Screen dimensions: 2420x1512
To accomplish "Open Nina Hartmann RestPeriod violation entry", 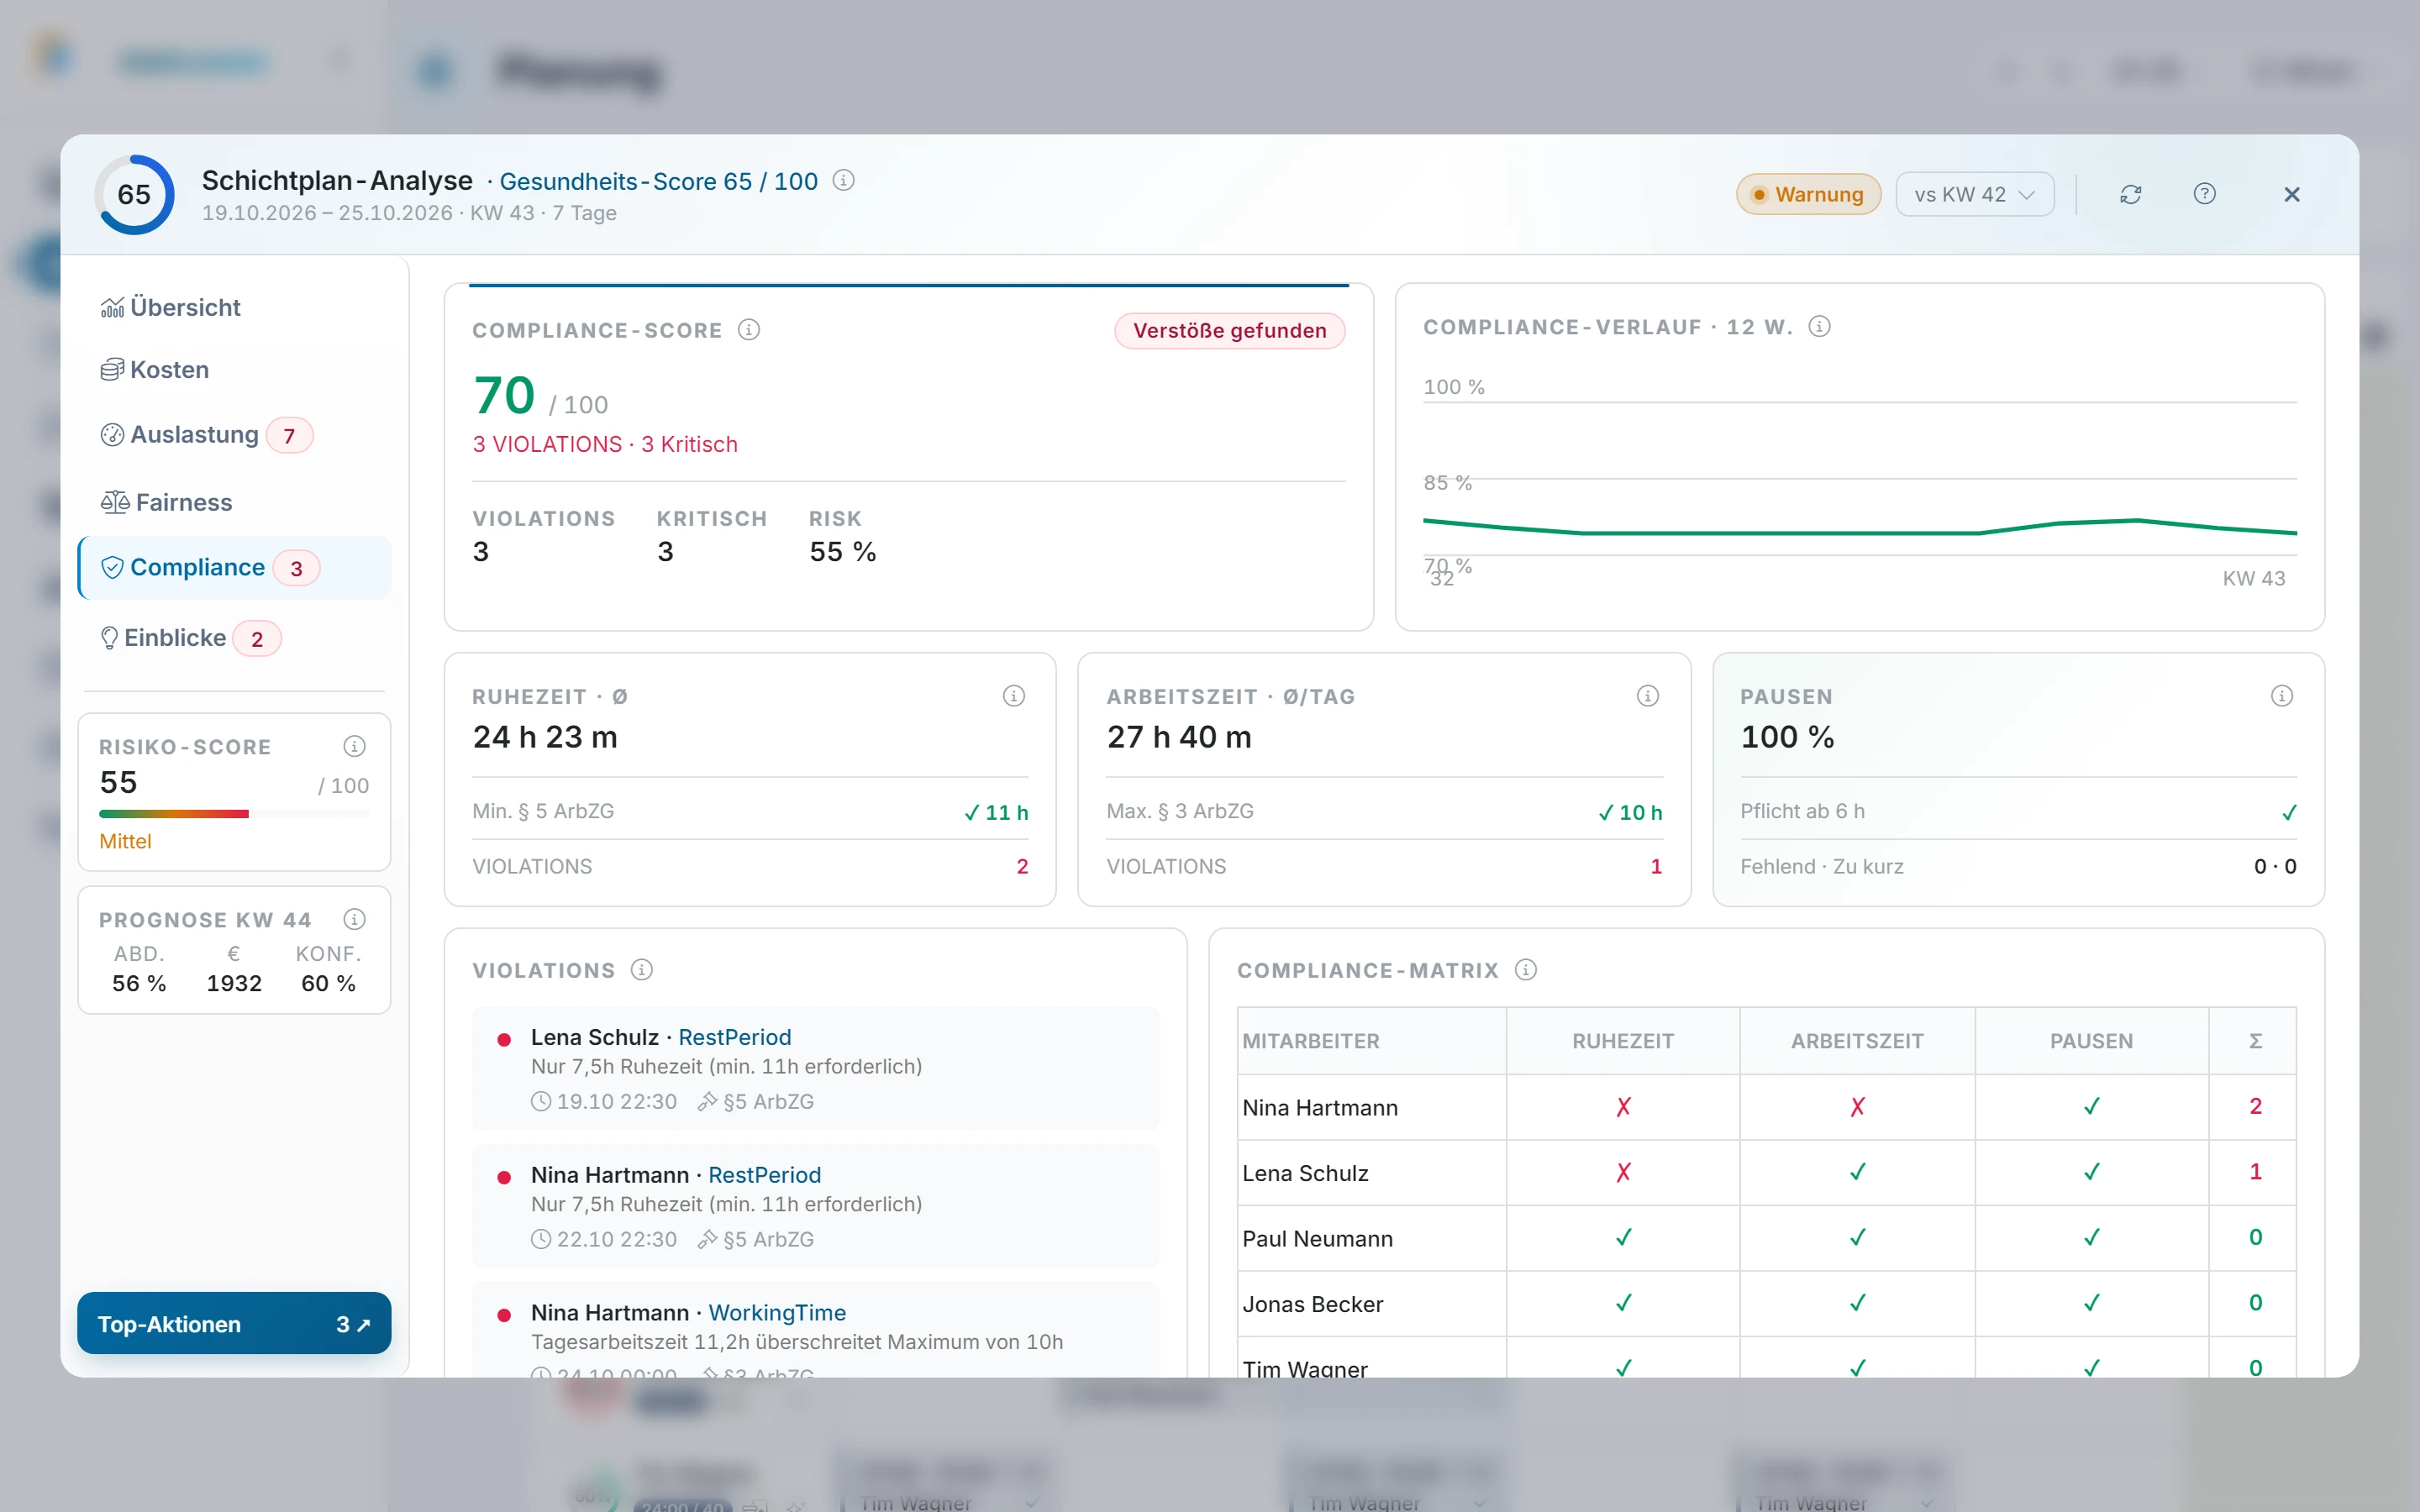I will [815, 1206].
